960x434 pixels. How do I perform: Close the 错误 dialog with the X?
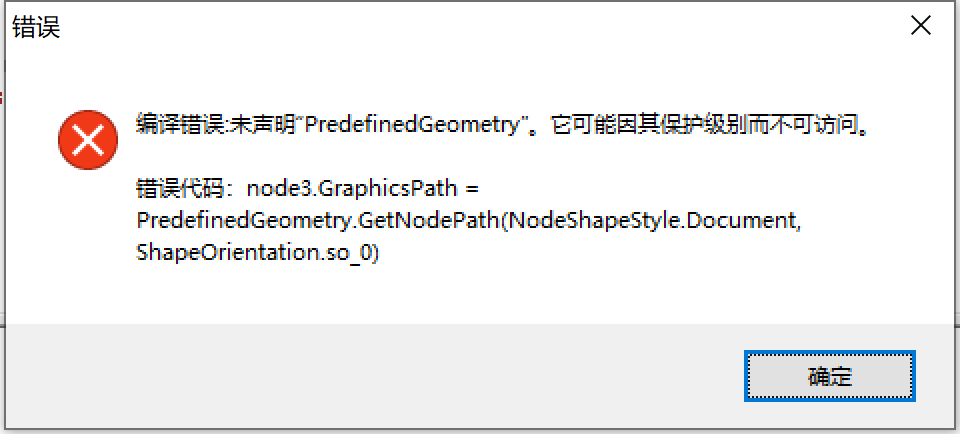pos(921,26)
